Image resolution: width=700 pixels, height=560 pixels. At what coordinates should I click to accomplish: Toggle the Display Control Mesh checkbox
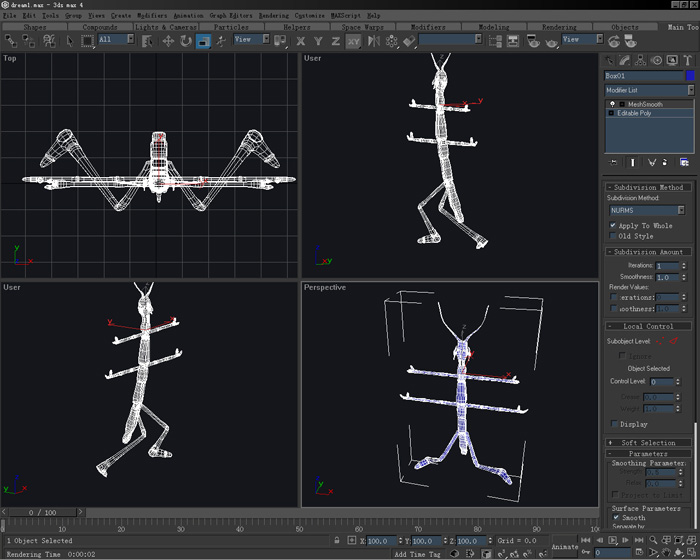615,424
